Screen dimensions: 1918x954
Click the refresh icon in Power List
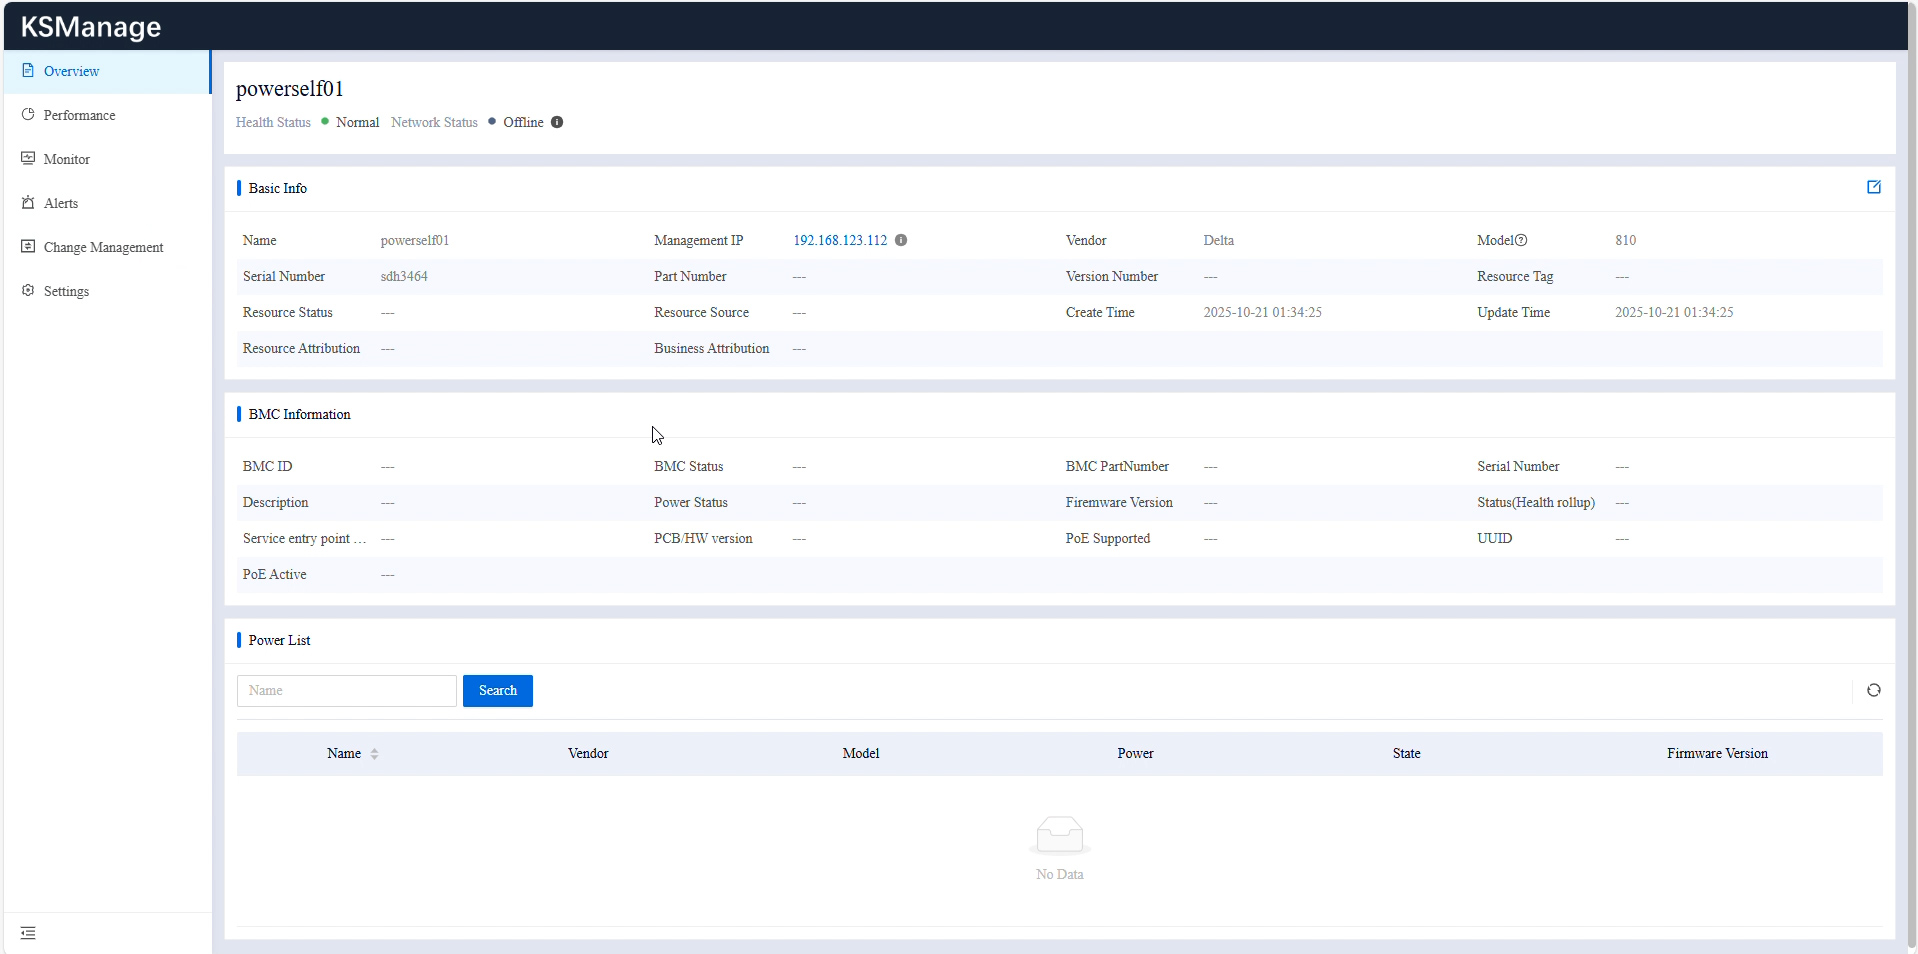click(1873, 690)
